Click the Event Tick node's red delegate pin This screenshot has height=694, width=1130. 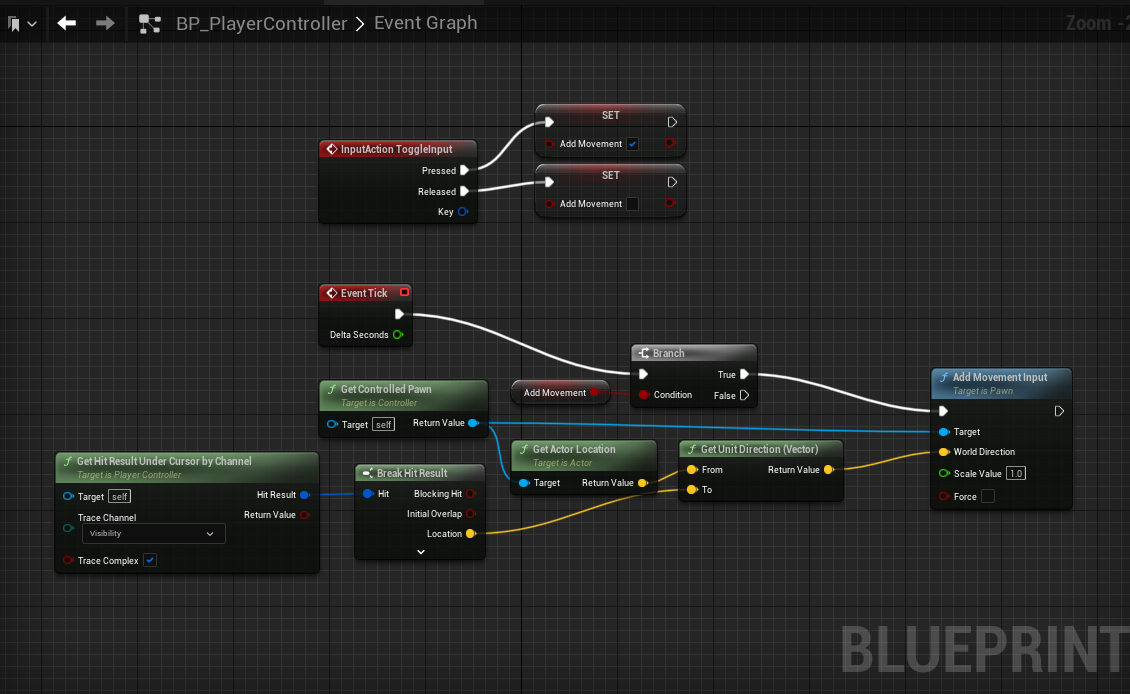404,293
